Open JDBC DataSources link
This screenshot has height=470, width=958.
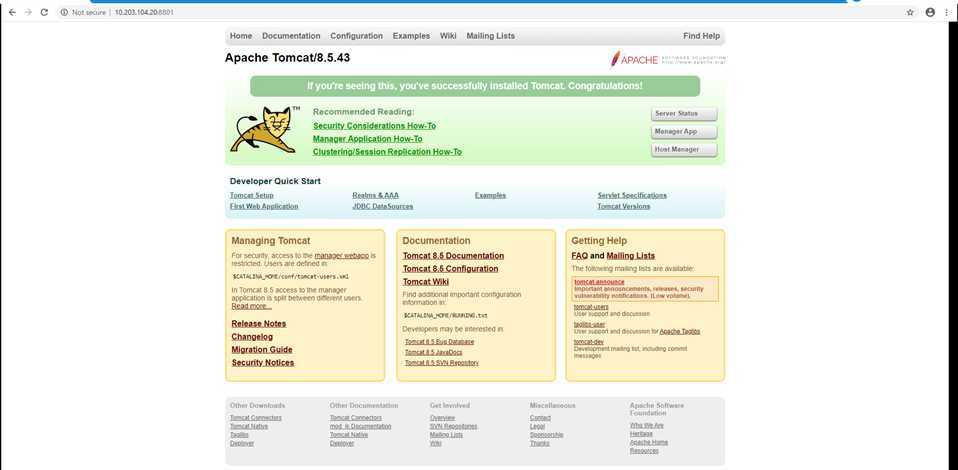click(382, 207)
